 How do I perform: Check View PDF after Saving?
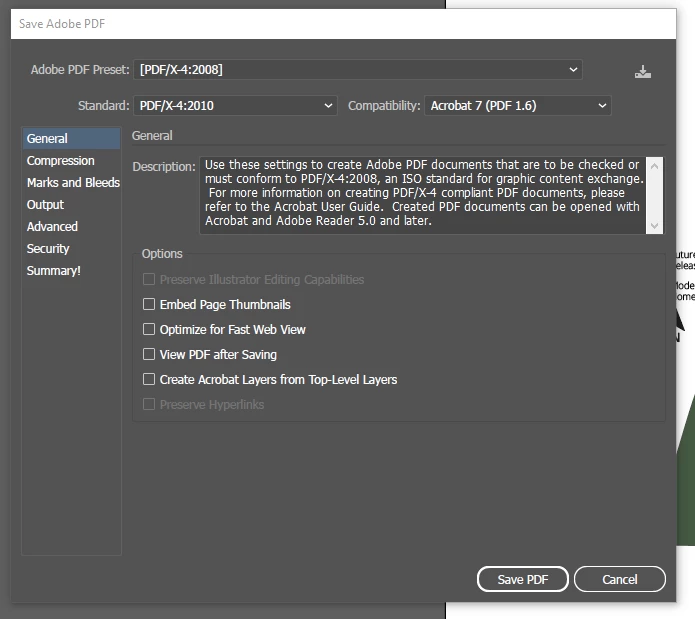[149, 354]
